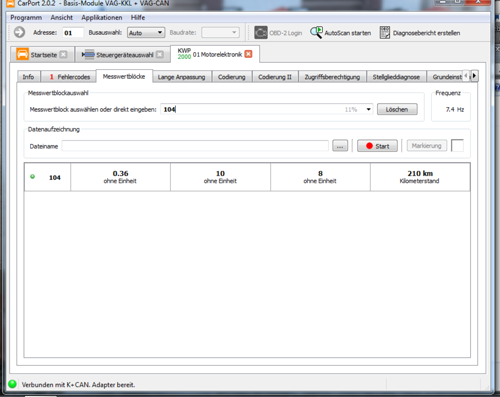Create diagnostic report via Diagnosebericht icon
Image resolution: width=500 pixels, height=397 pixels.
[x=385, y=33]
